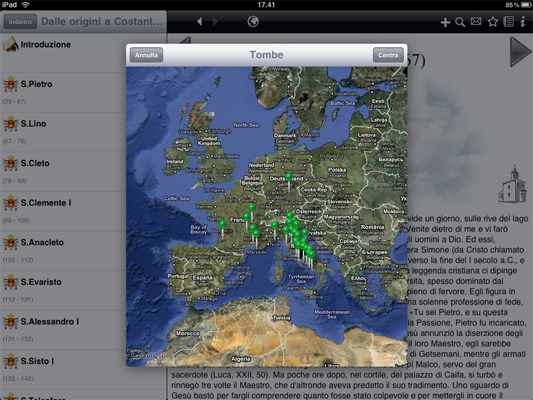Tap the Annulla button in Tombe popup
The image size is (533, 400).
pos(146,55)
